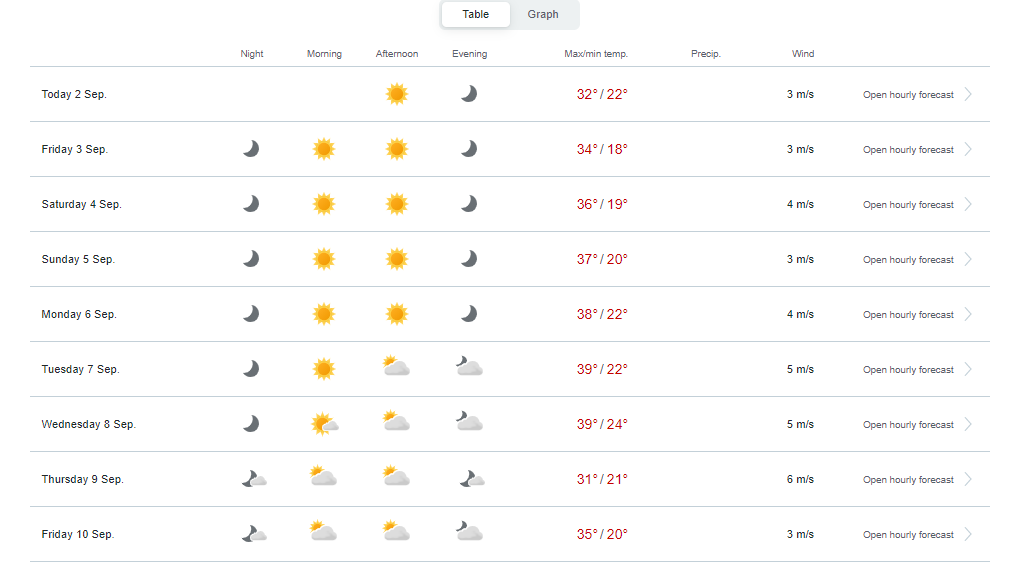Screen dimensions: 1017x571
Task: Click Sunday 5 Sep. afternoon sun icon
Action: coord(397,259)
